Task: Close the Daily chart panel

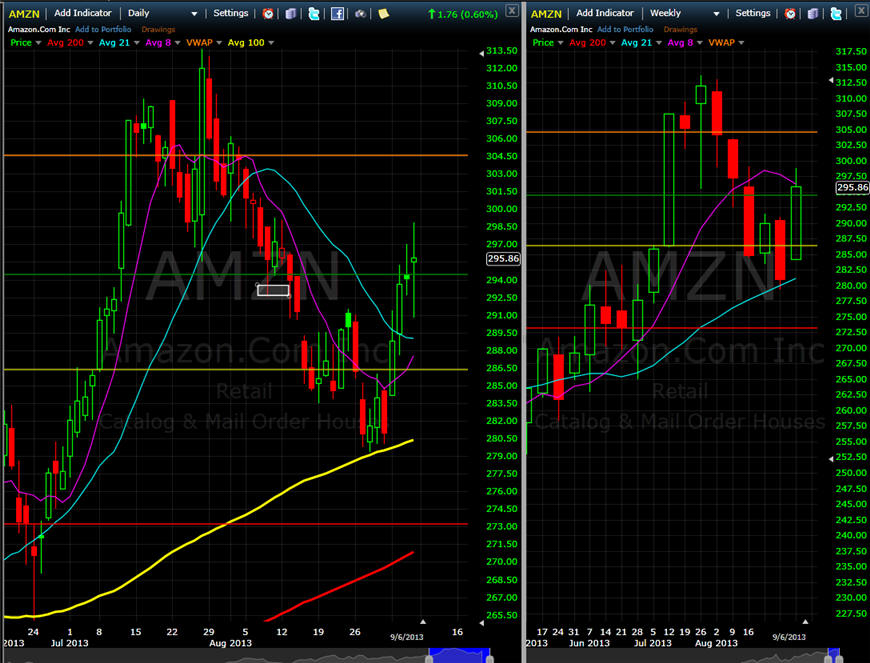Action: point(512,11)
